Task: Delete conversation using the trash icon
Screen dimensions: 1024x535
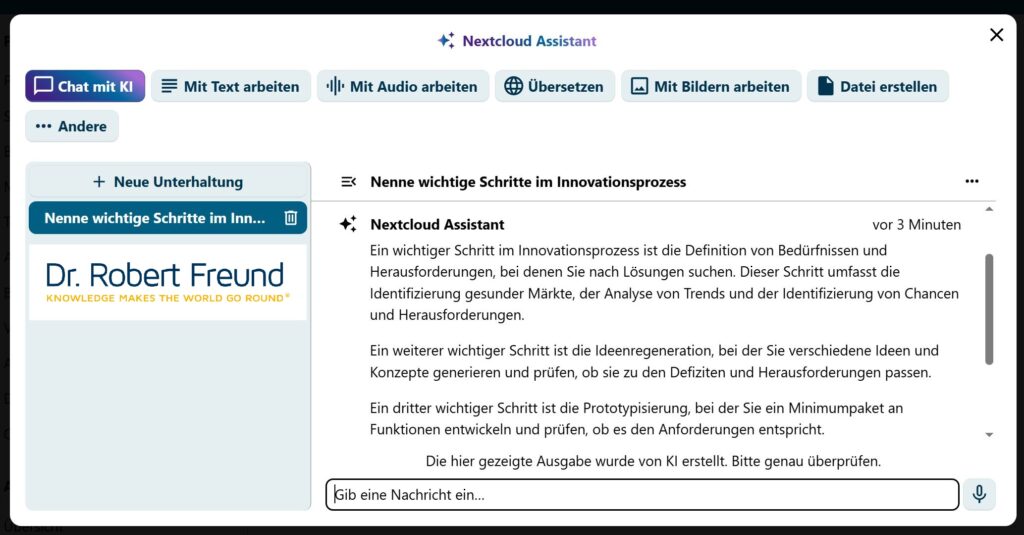Action: coord(291,218)
